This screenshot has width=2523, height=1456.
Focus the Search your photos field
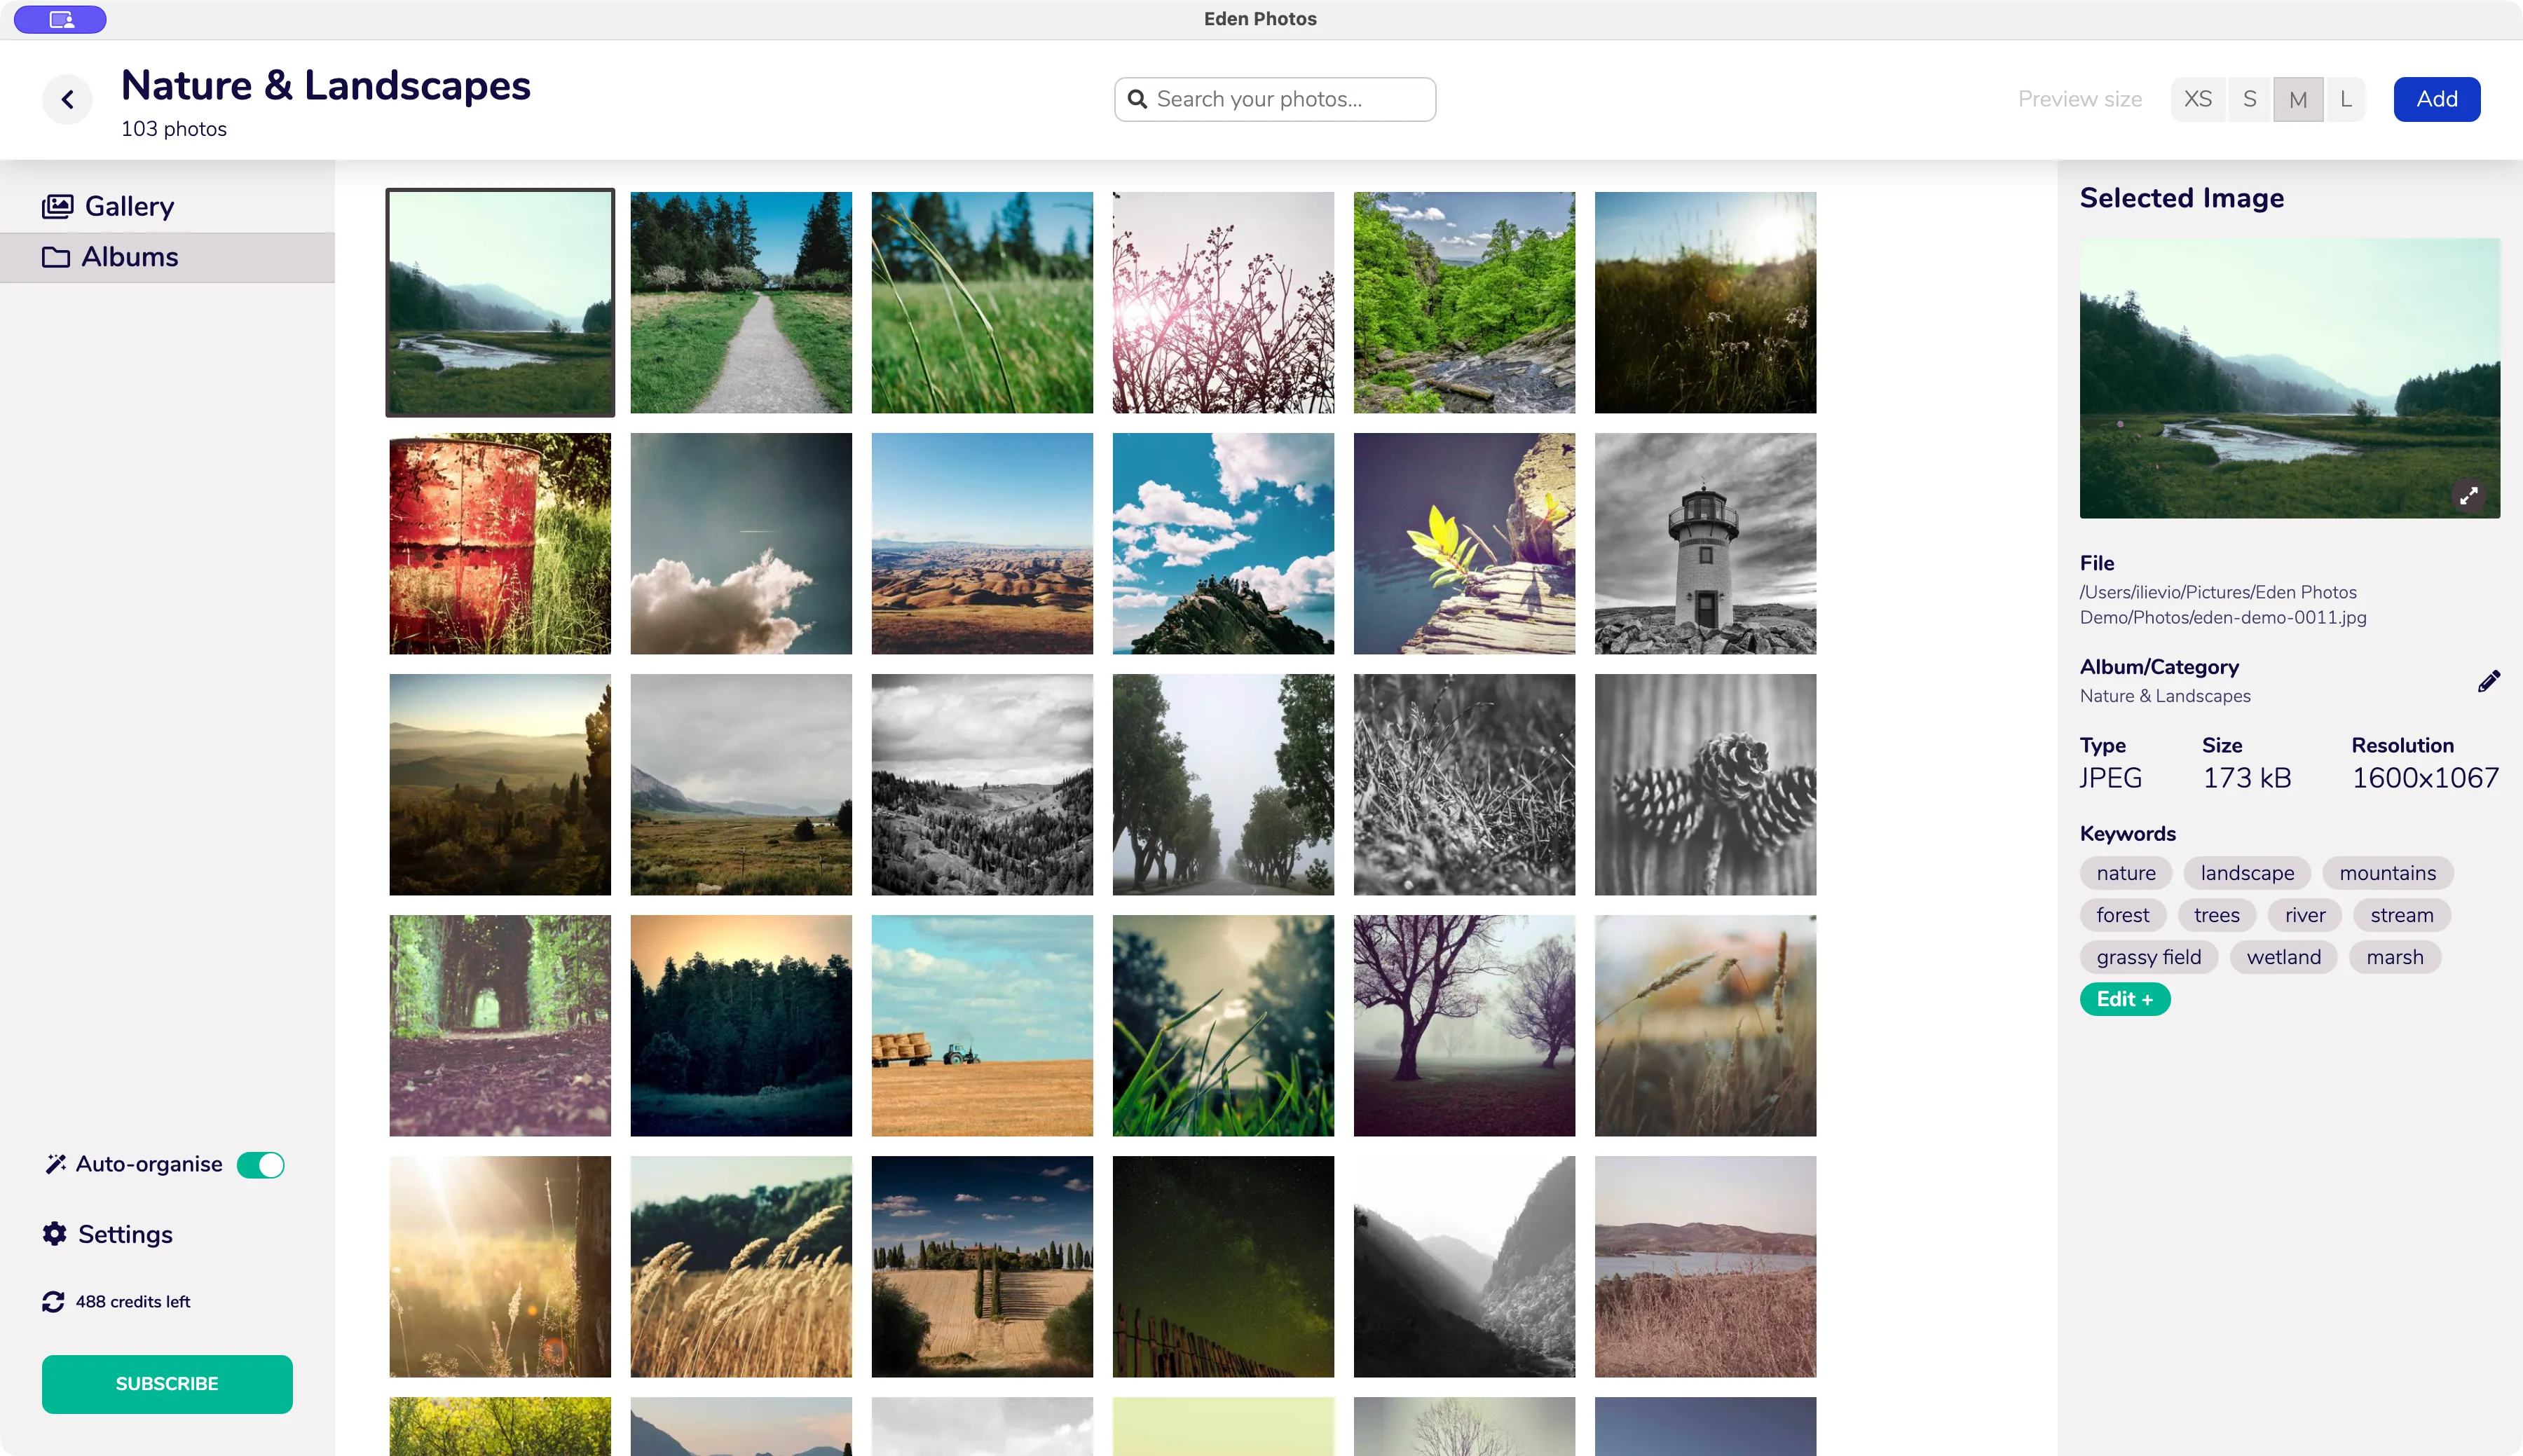[x=1275, y=99]
